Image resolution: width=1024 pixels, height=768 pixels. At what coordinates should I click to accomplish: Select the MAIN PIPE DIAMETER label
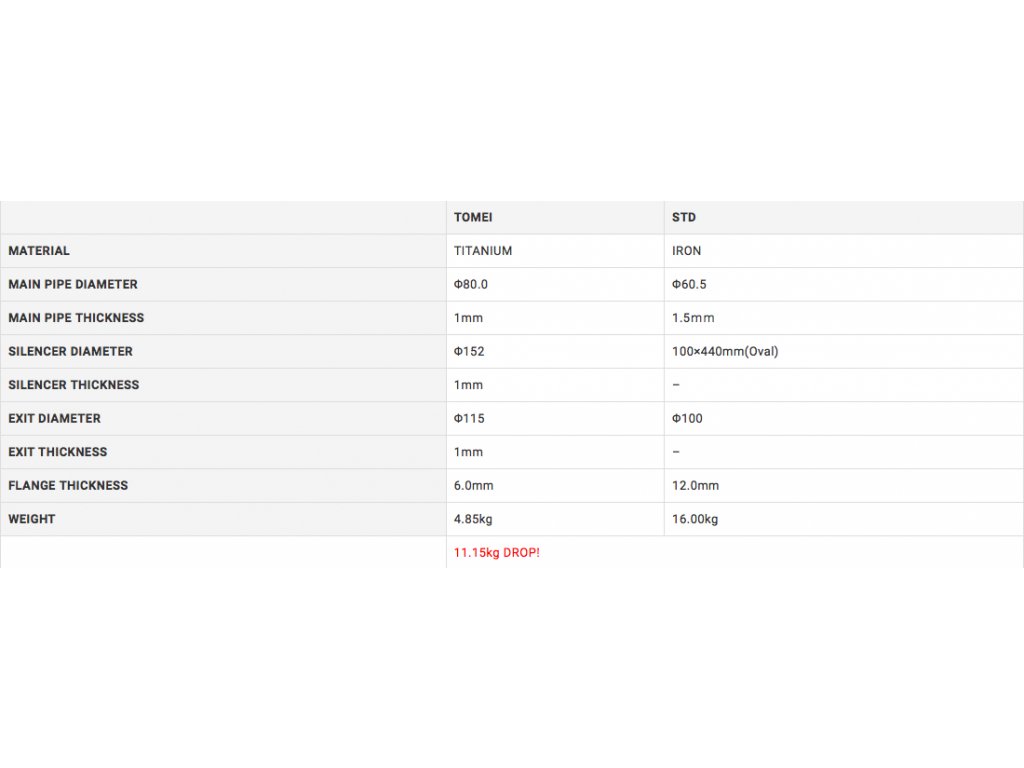tap(73, 284)
